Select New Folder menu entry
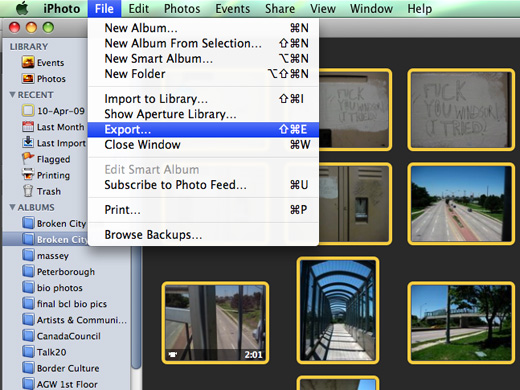Viewport: 520px width, 390px height. tap(203, 74)
